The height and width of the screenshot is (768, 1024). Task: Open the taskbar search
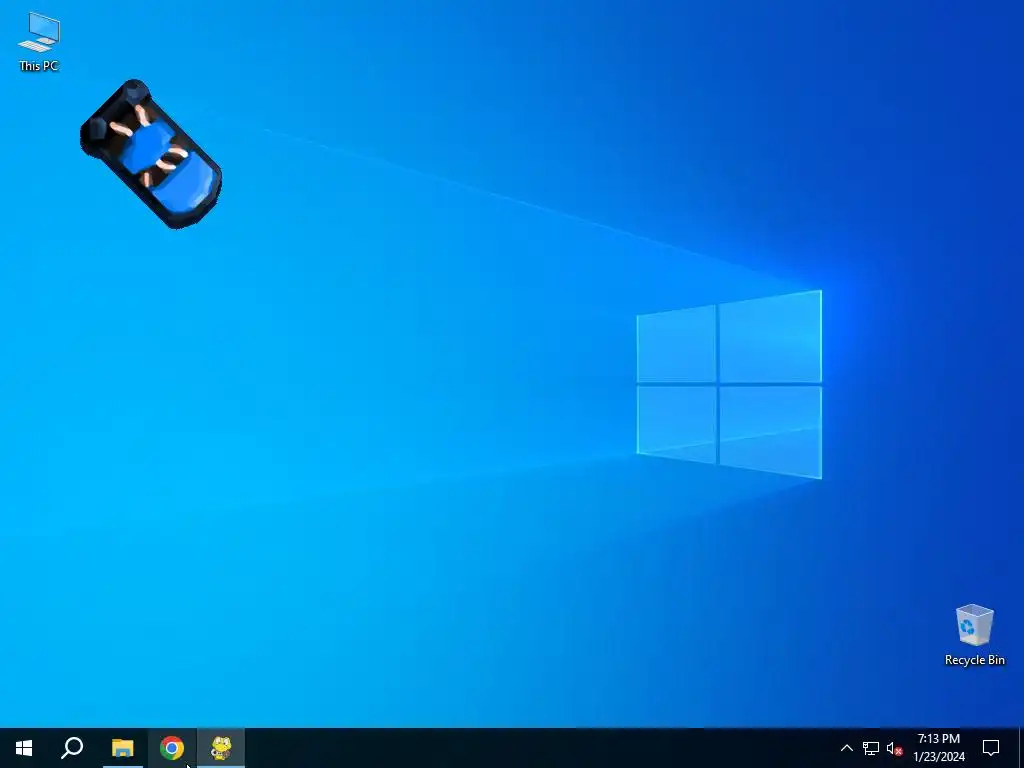(x=72, y=748)
